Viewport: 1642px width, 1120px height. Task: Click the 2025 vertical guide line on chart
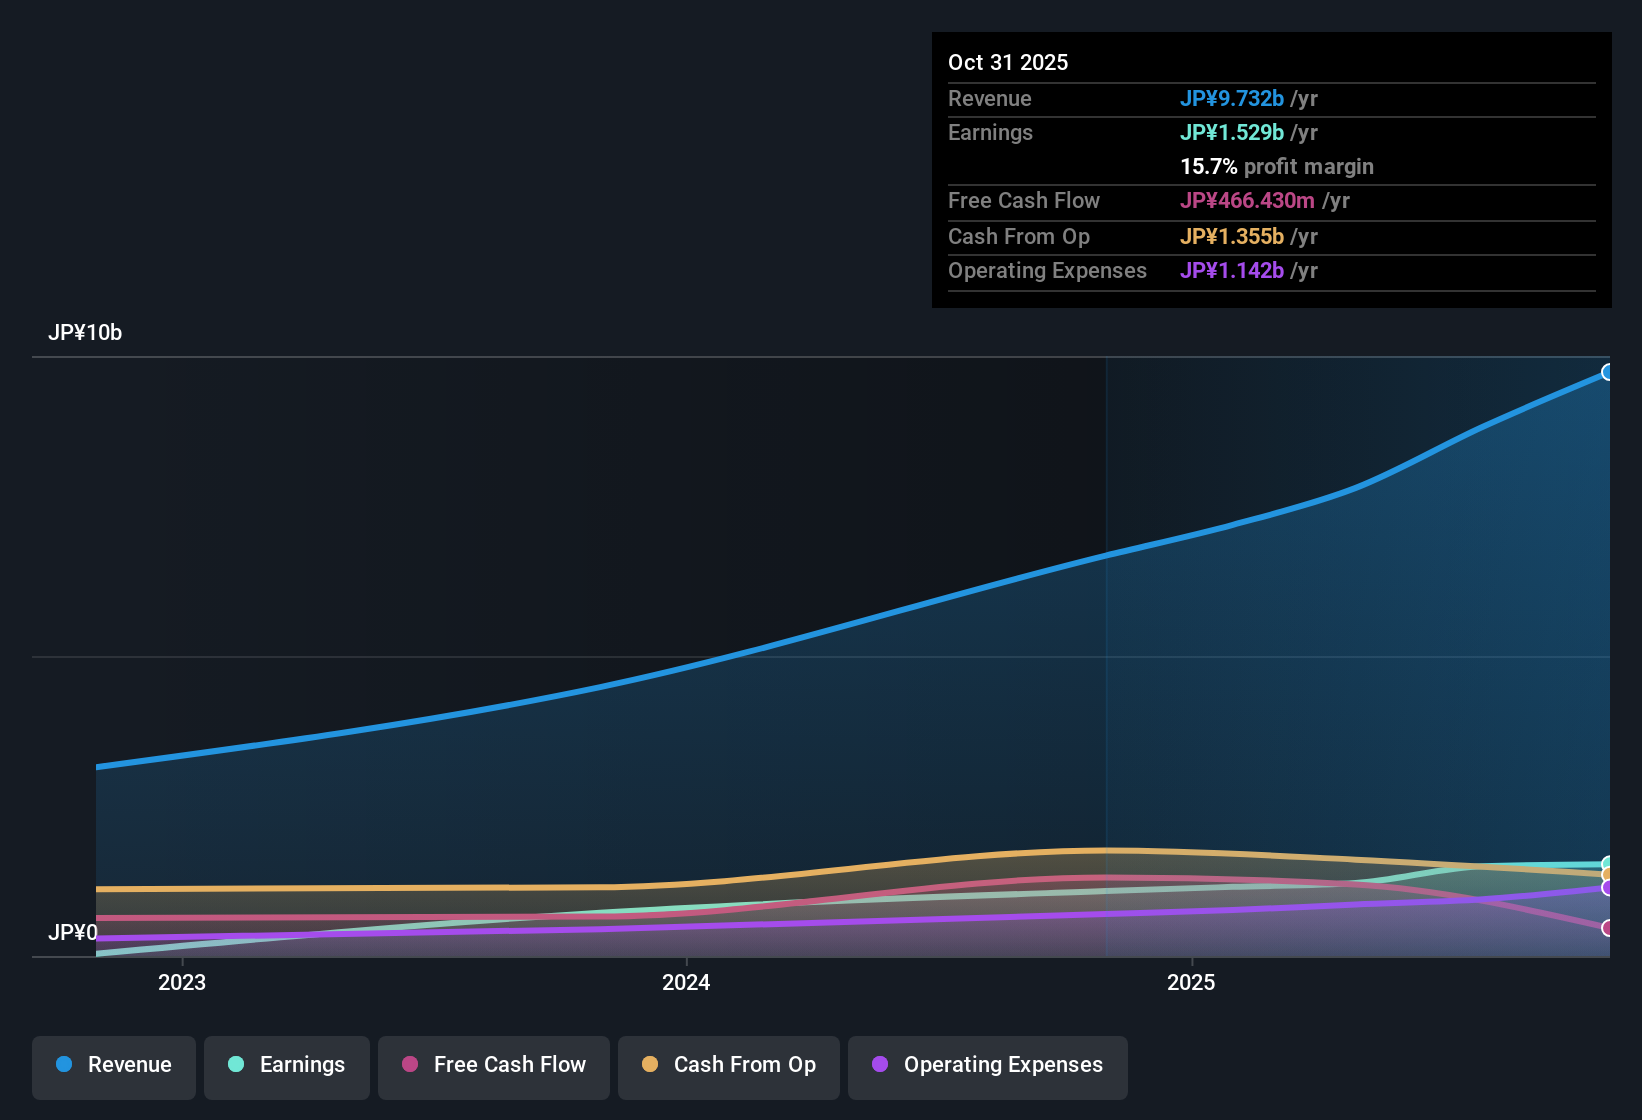(1106, 650)
